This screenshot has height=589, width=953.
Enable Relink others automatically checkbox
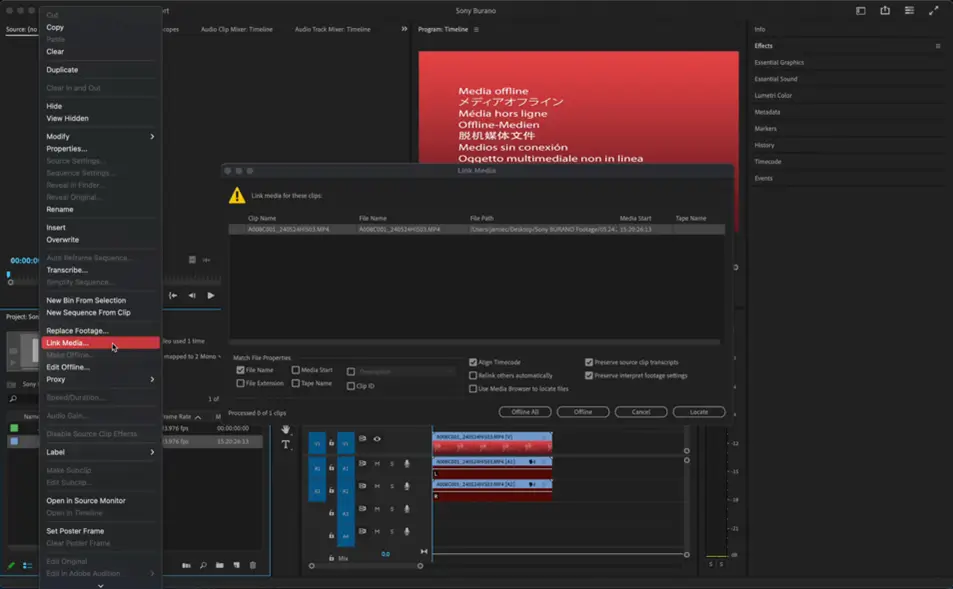473,376
